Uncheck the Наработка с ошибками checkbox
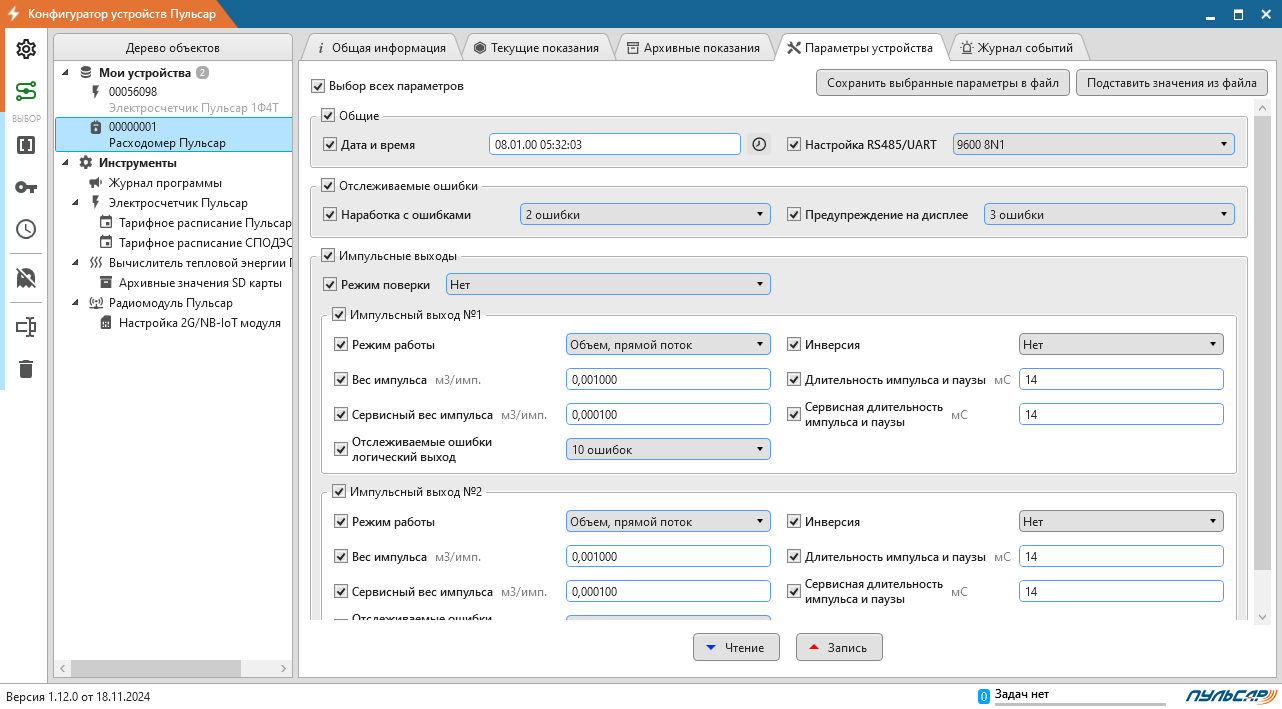The height and width of the screenshot is (709, 1282). [x=331, y=215]
